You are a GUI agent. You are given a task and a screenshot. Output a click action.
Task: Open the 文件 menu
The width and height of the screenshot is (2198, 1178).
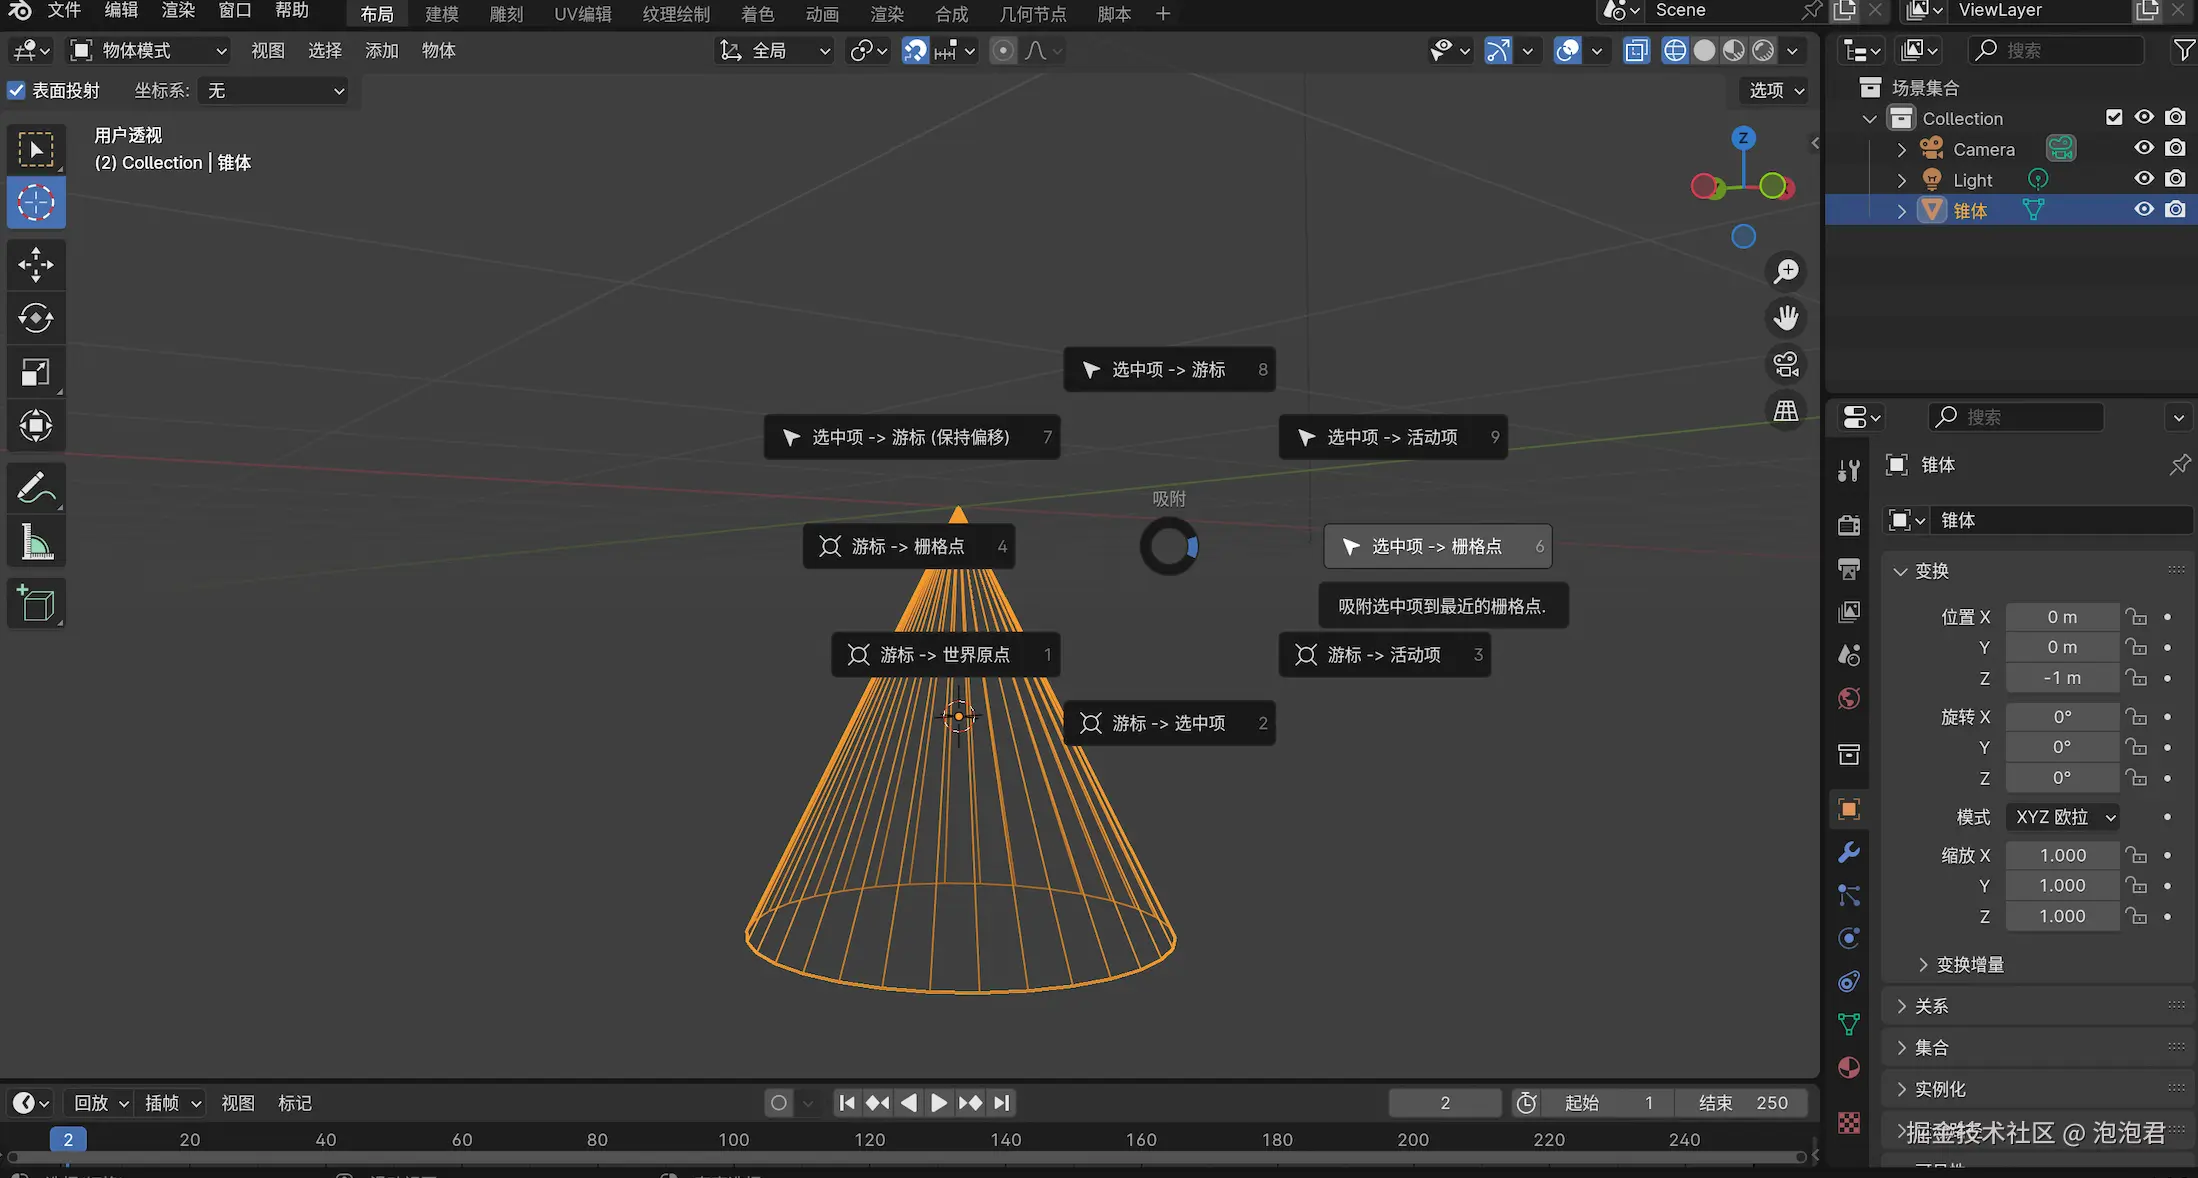64,11
